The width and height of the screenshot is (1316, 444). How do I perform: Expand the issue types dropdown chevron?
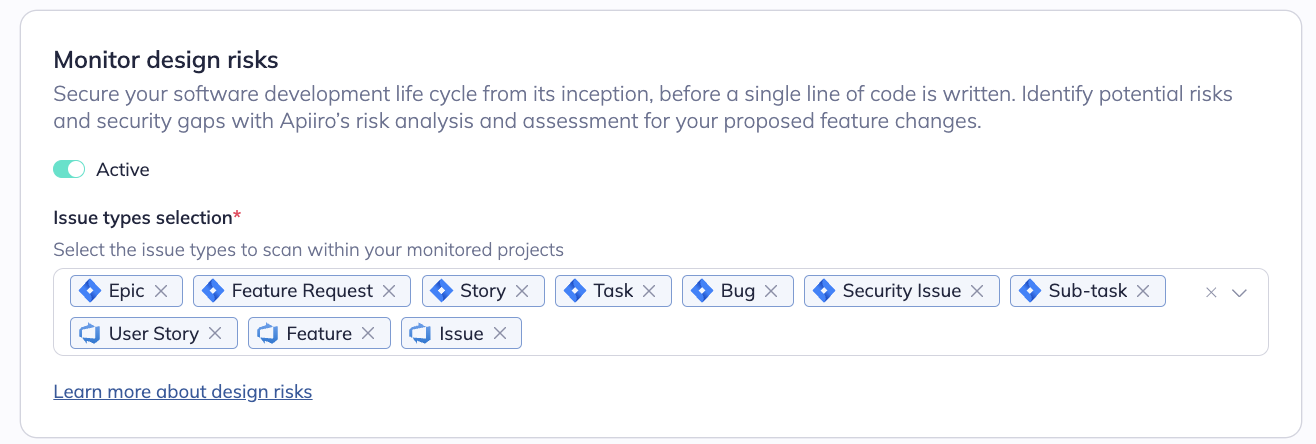click(1240, 293)
